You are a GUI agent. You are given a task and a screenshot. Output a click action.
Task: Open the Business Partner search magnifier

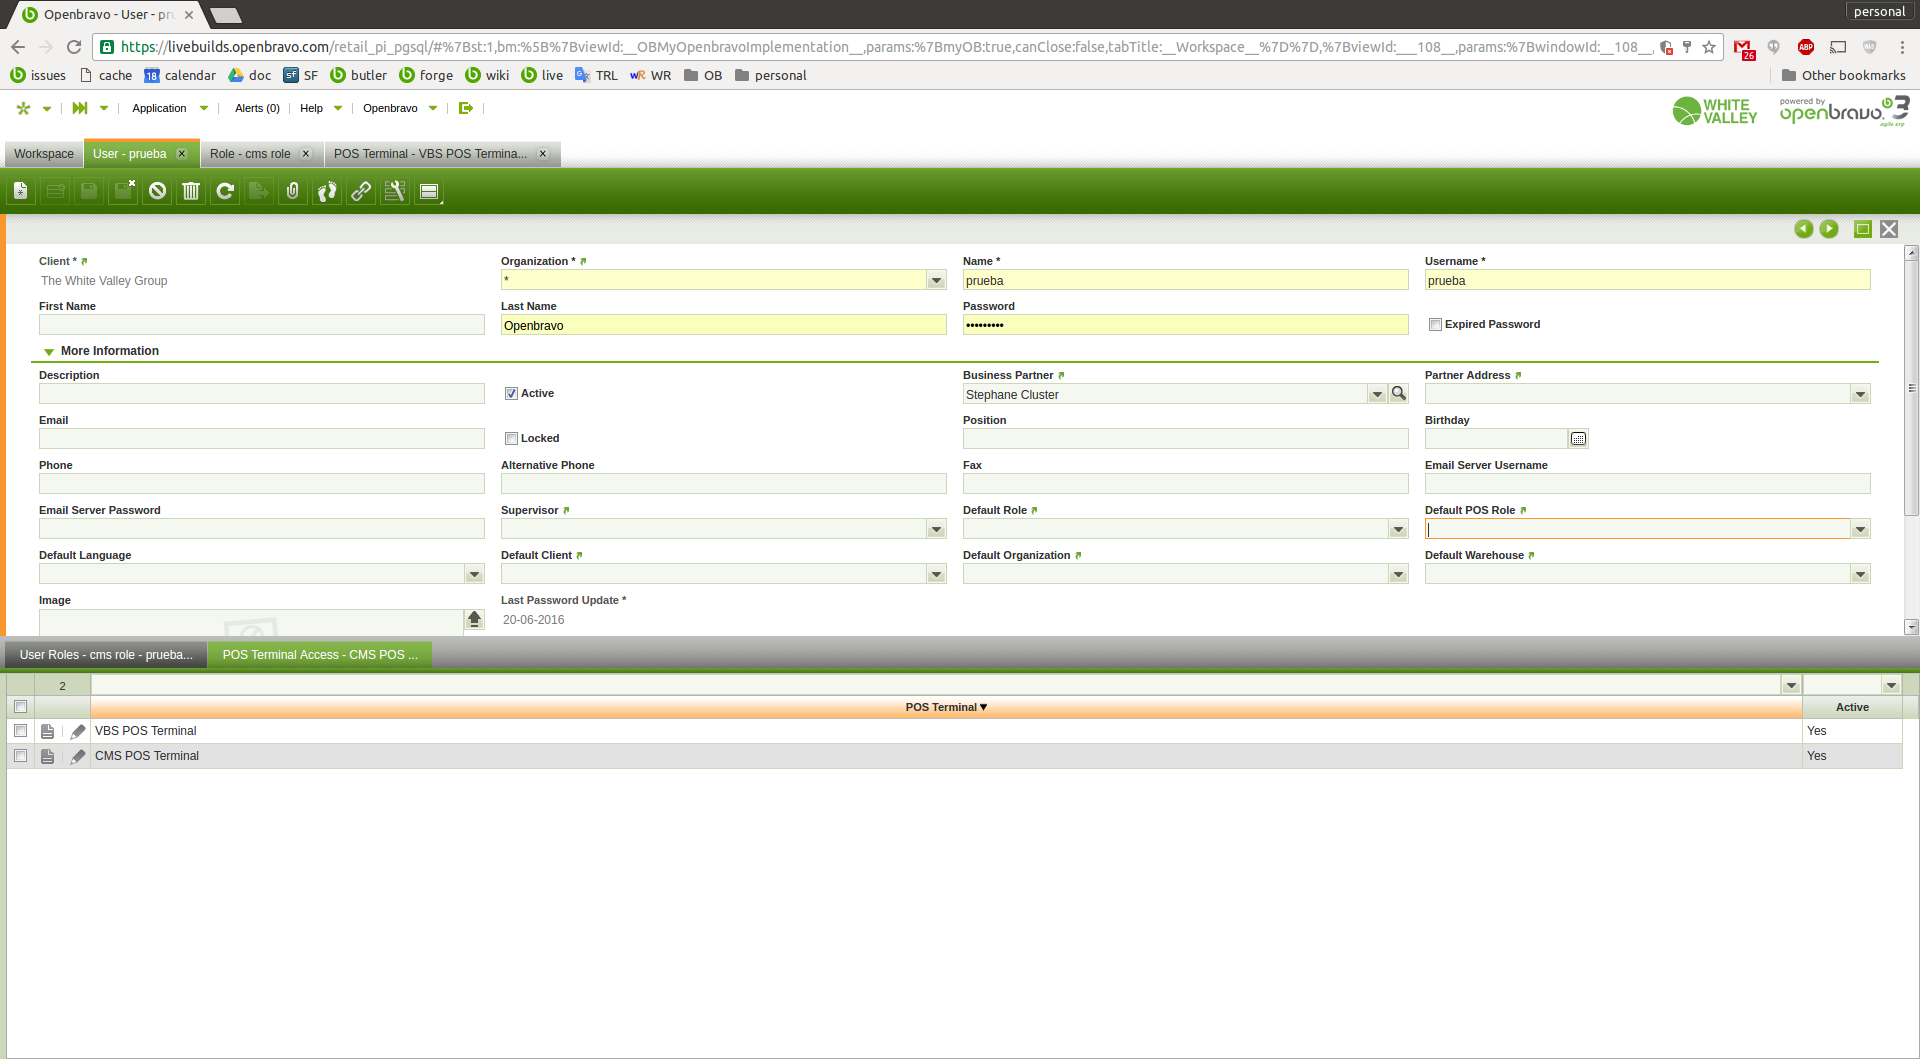click(1399, 394)
